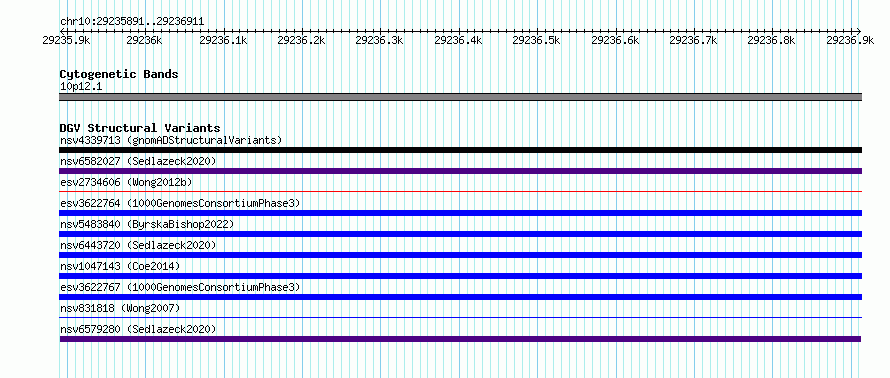Image resolution: width=890 pixels, height=378 pixels.
Task: Click the blue bar under esv3622764
Action: point(460,213)
